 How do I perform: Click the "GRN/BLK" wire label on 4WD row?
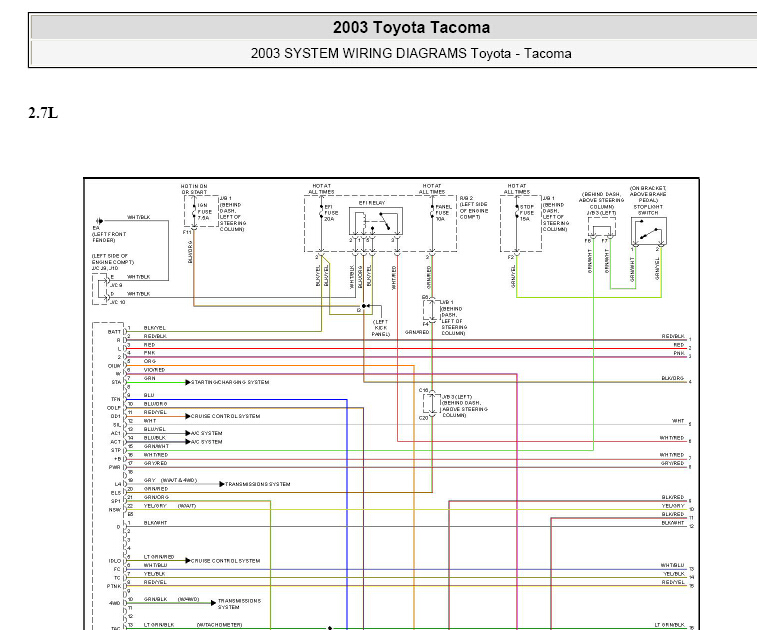point(155,599)
